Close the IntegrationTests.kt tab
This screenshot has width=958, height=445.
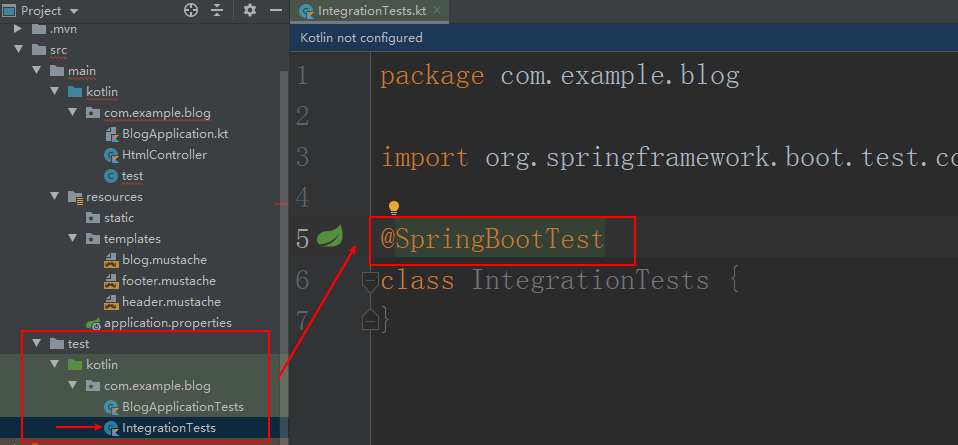436,10
